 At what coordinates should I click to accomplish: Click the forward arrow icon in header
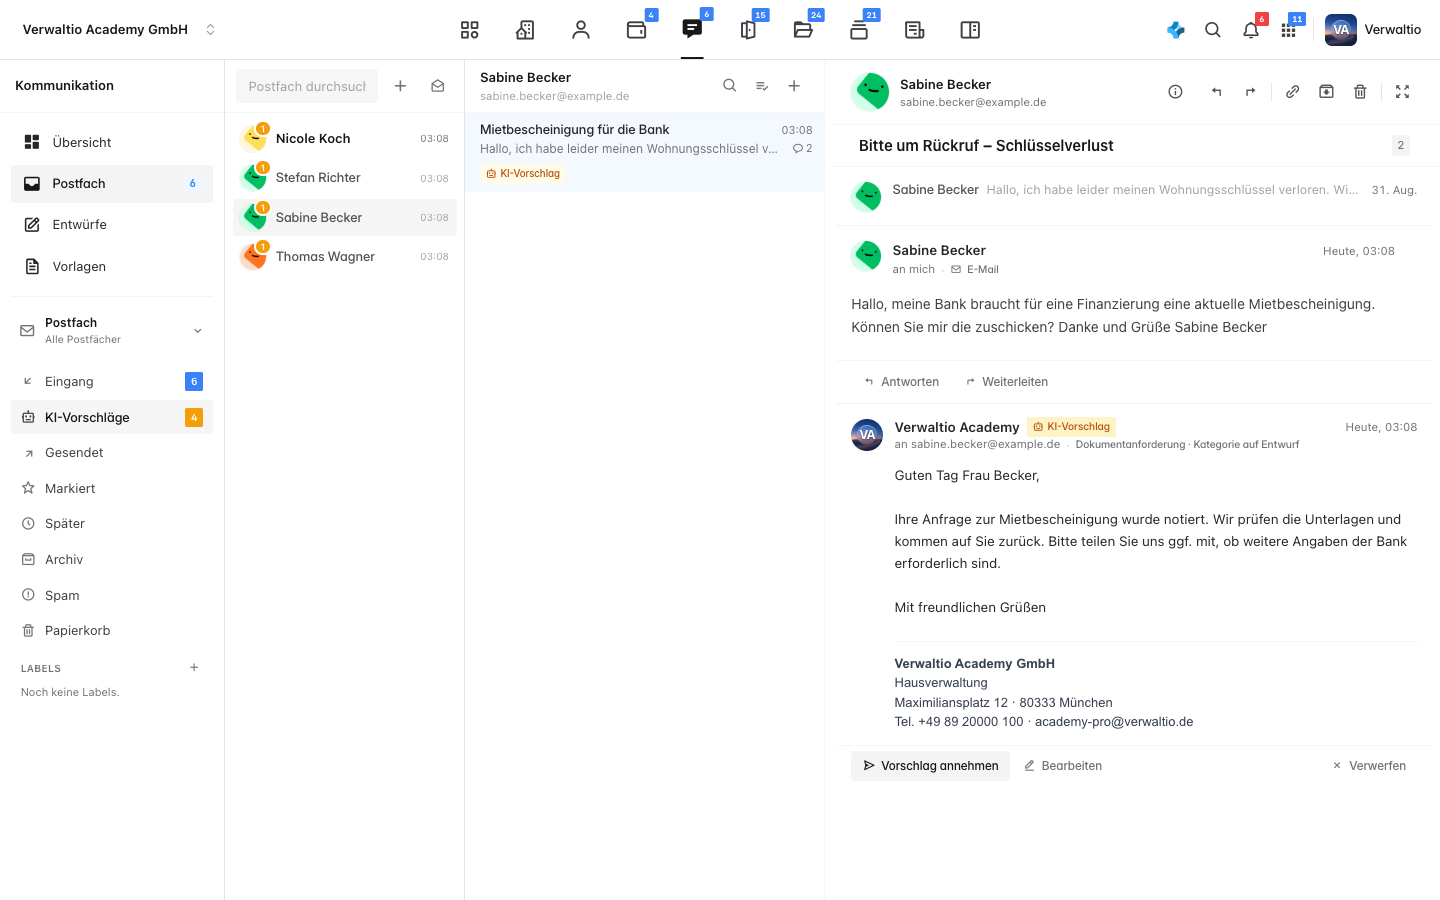(1250, 92)
